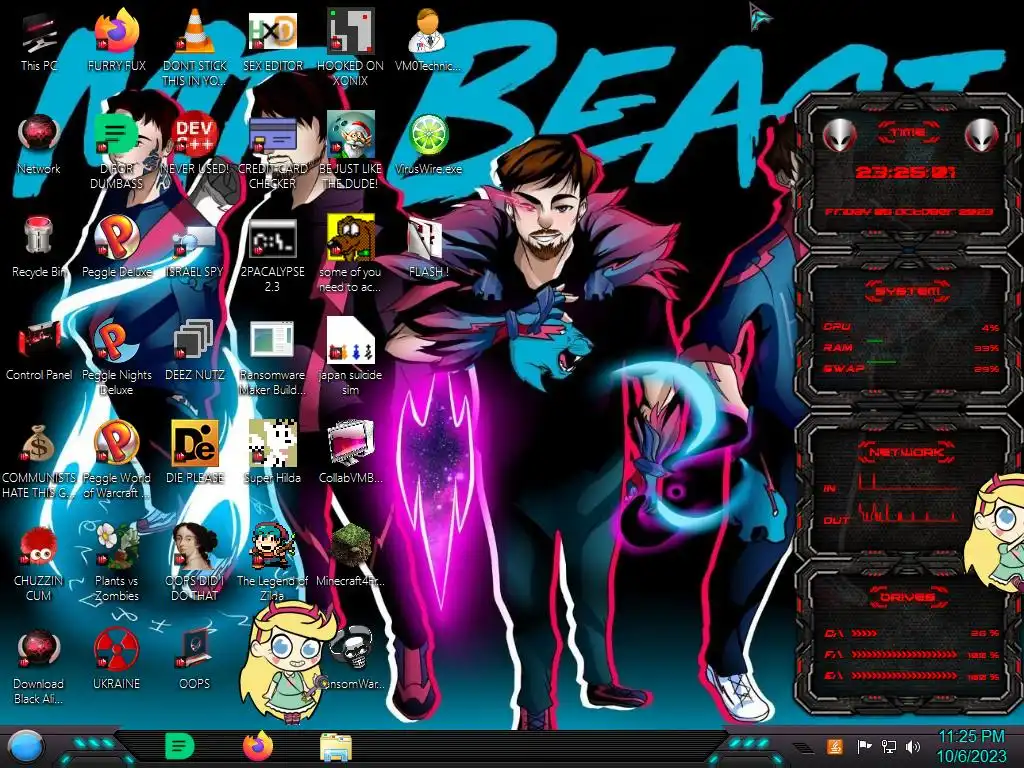Screen dimensions: 1024x768
Task: Click the CPU usage row in gadget
Action: [x=912, y=327]
